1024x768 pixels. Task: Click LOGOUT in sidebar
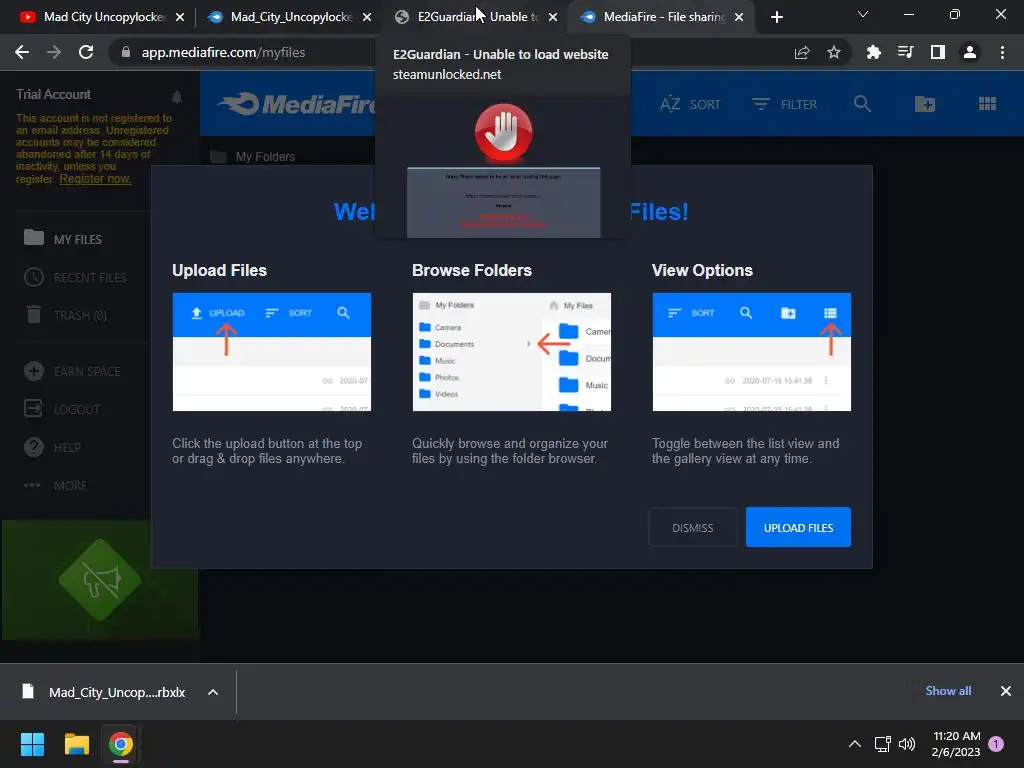coord(62,409)
